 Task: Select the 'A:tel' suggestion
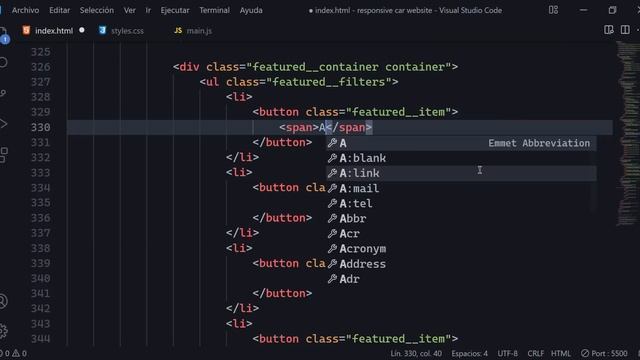coord(461,203)
